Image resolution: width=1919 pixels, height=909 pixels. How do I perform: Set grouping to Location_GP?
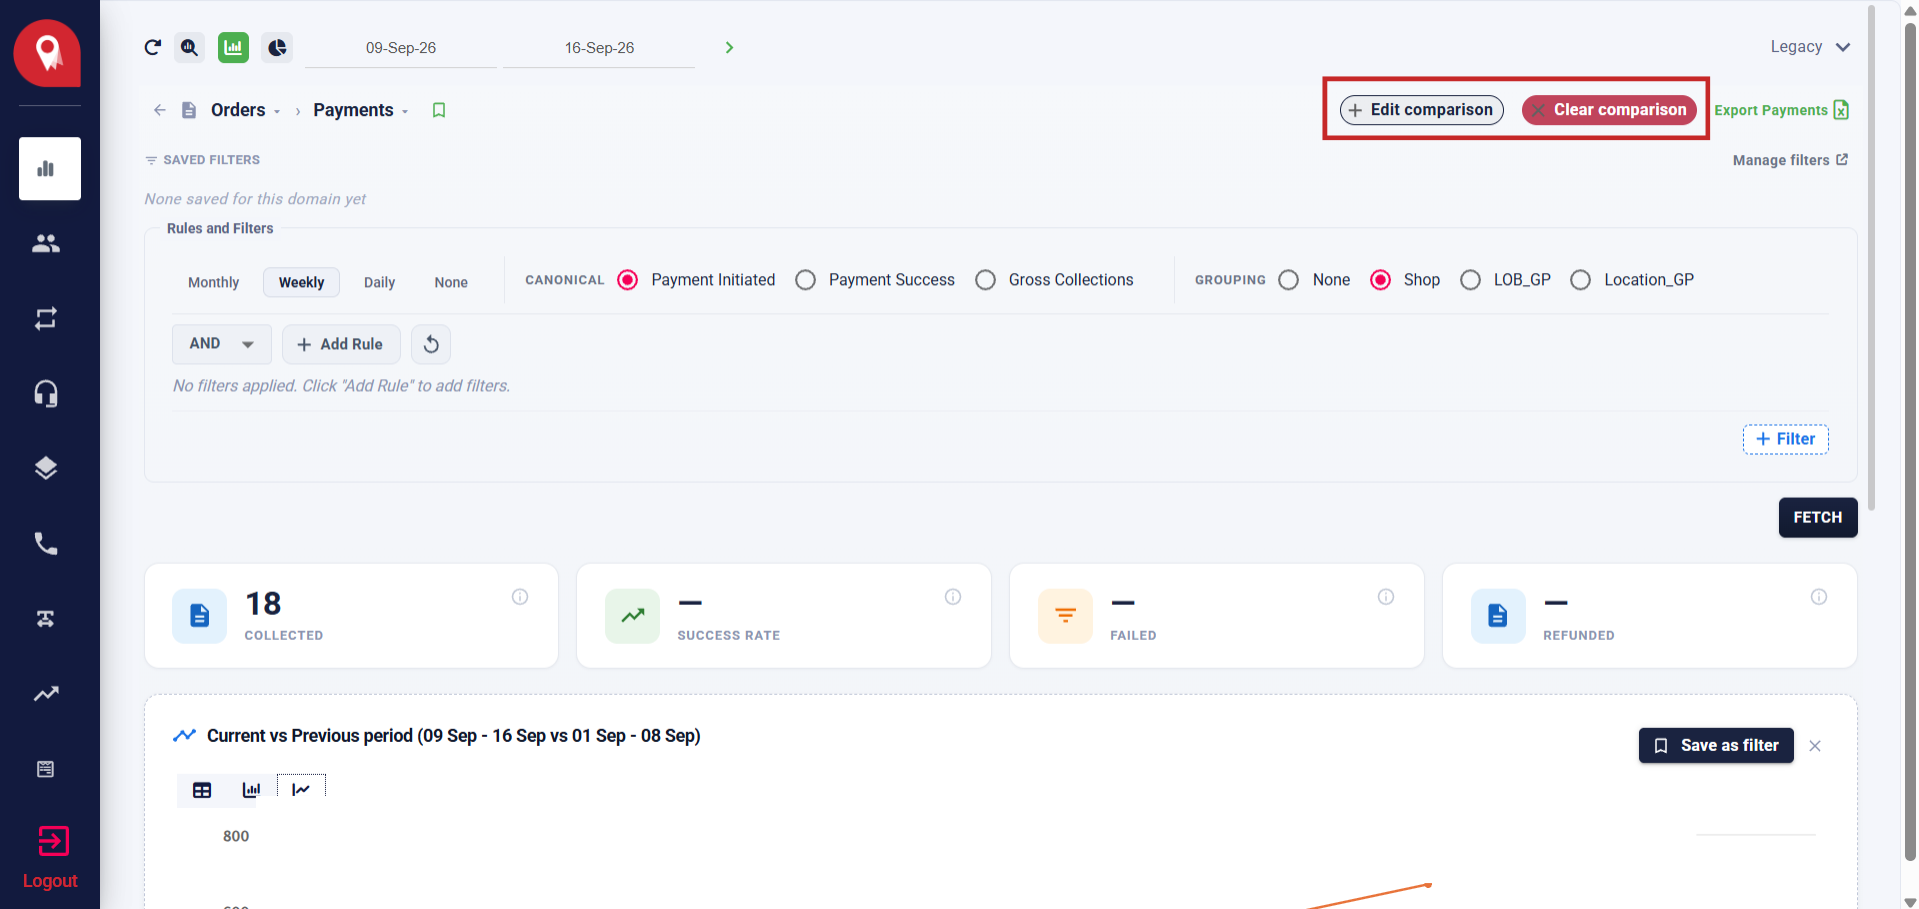click(x=1581, y=280)
